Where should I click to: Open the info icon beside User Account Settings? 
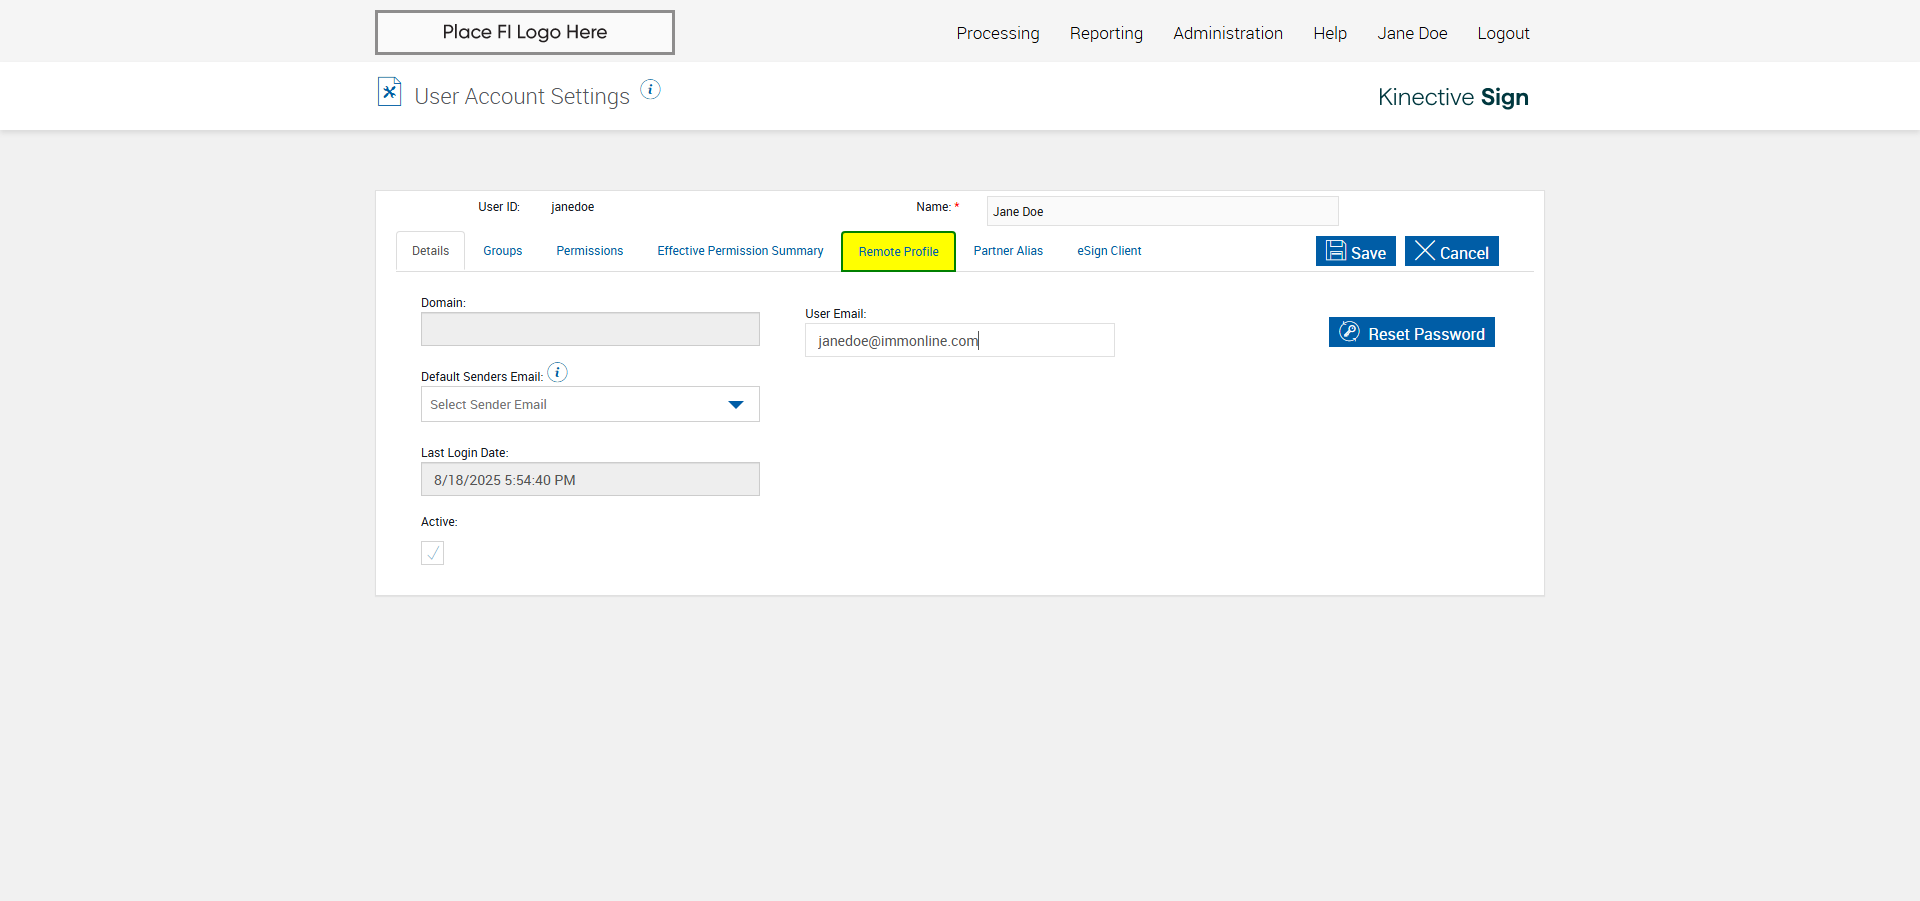(x=650, y=89)
